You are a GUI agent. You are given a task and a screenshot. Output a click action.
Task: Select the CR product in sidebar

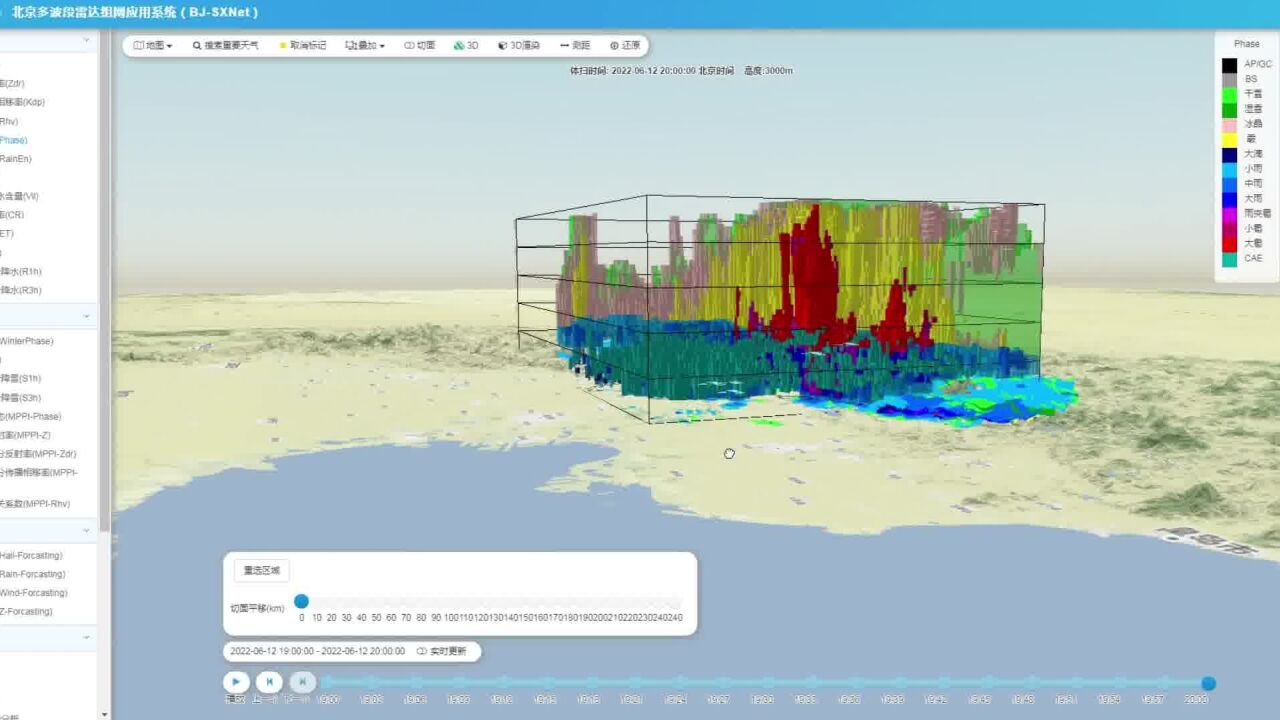tap(13, 215)
